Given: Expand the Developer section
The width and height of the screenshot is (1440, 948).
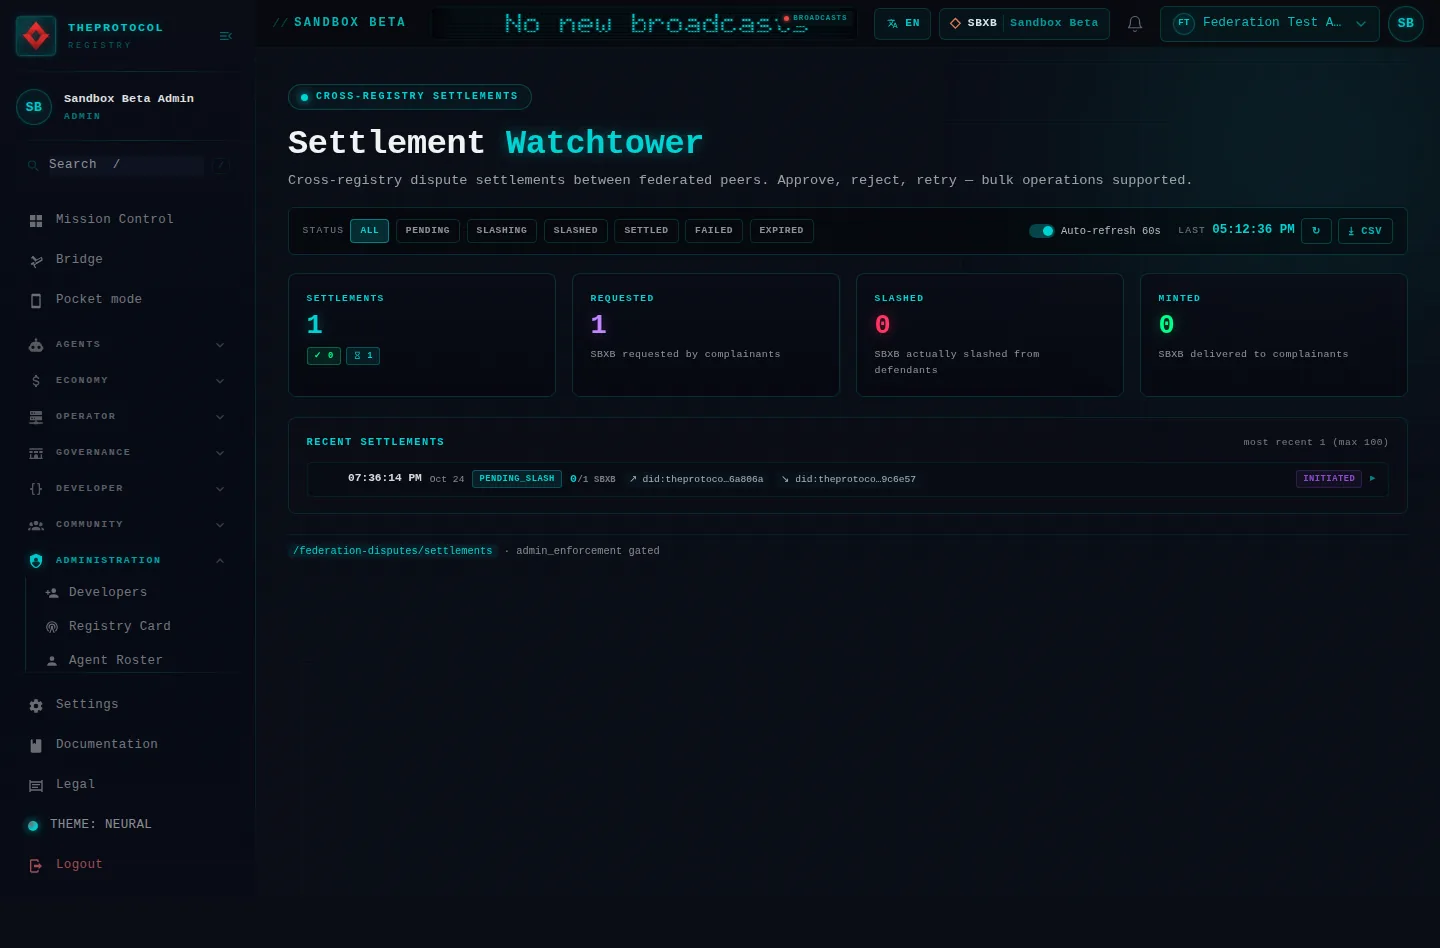Looking at the screenshot, I should click(x=126, y=488).
